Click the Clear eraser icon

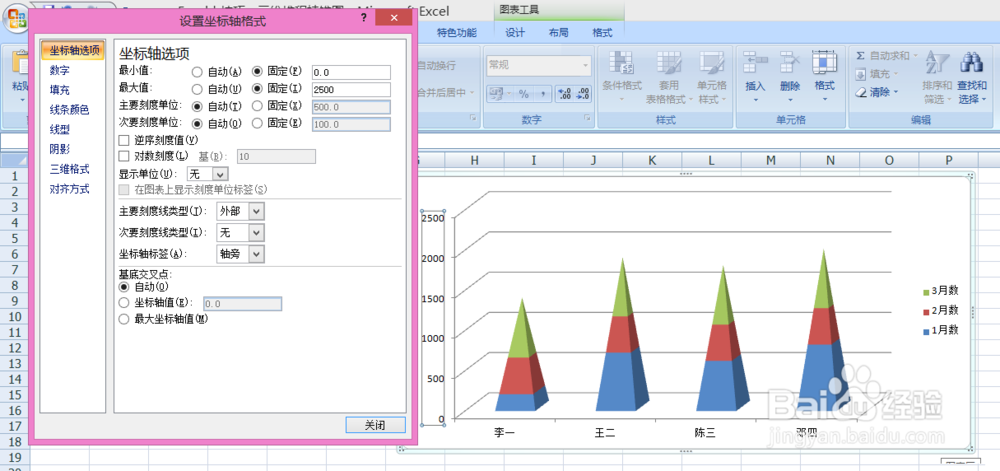[861, 92]
